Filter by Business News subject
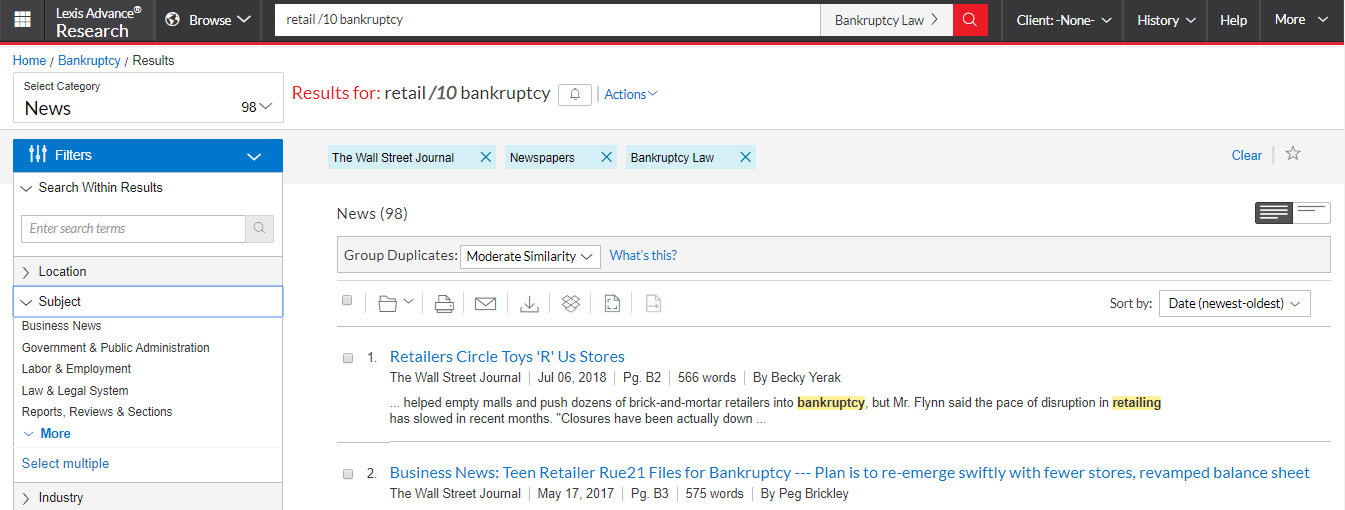The image size is (1345, 510). pos(61,326)
